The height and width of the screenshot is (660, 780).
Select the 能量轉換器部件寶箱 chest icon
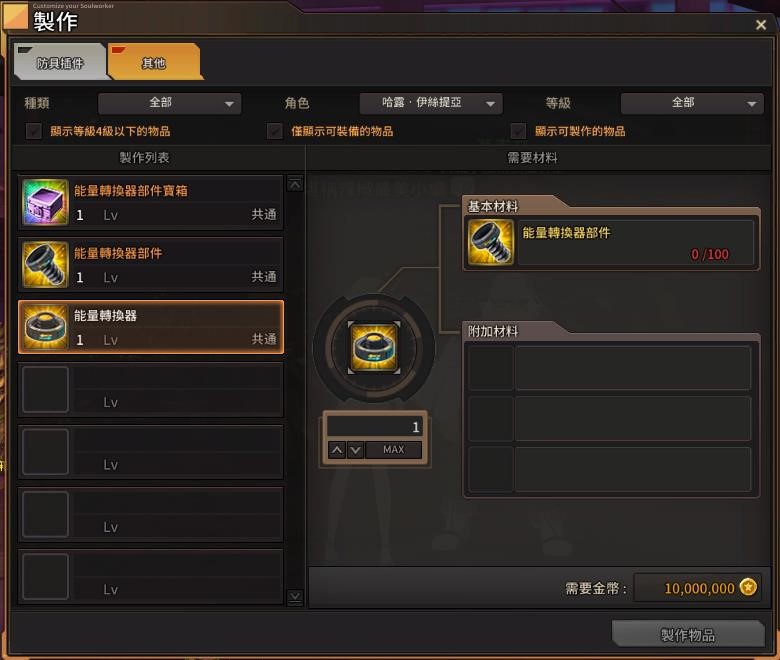point(45,202)
